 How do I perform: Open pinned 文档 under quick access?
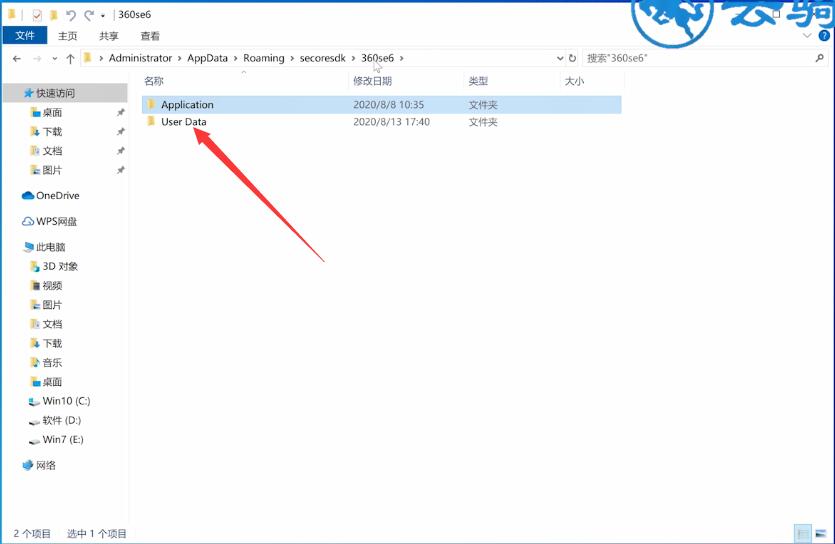(x=52, y=151)
